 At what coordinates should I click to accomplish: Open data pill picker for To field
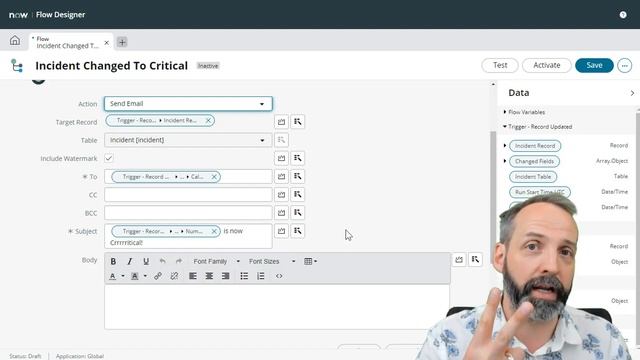click(x=298, y=176)
